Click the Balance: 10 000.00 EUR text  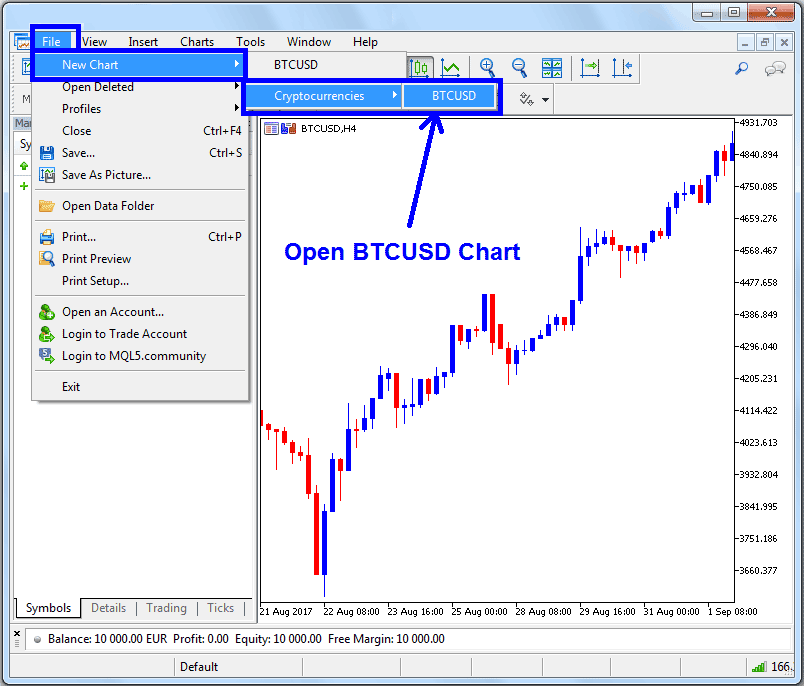pyautogui.click(x=108, y=639)
